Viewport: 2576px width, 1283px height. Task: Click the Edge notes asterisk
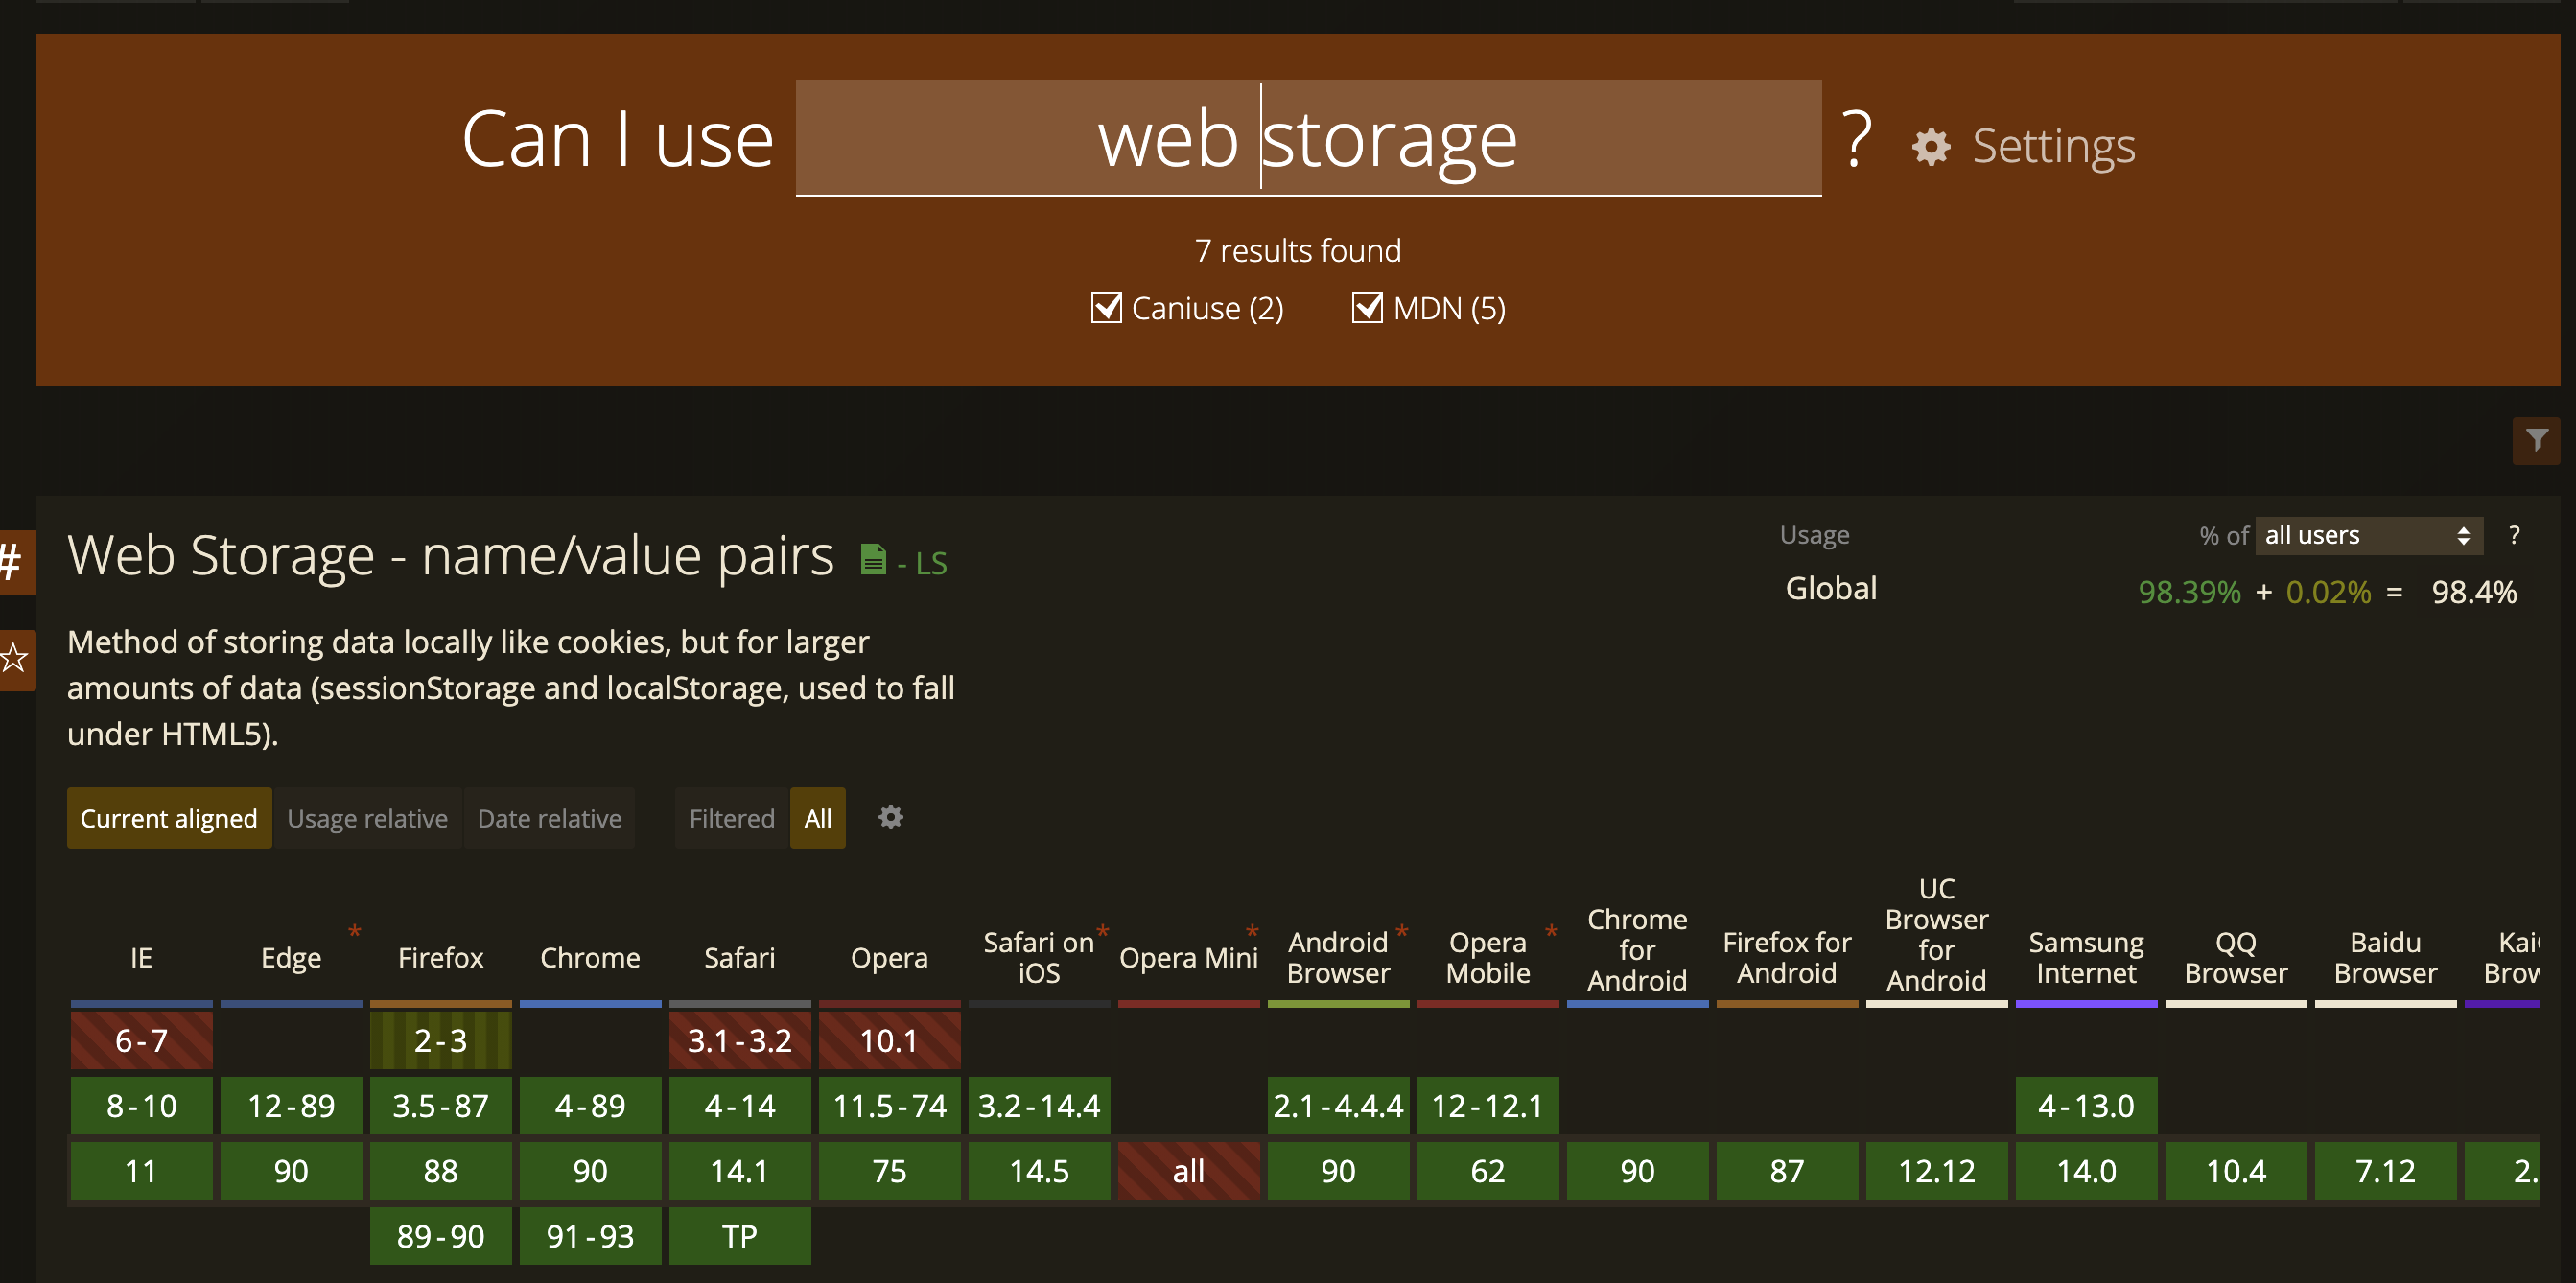(x=354, y=932)
